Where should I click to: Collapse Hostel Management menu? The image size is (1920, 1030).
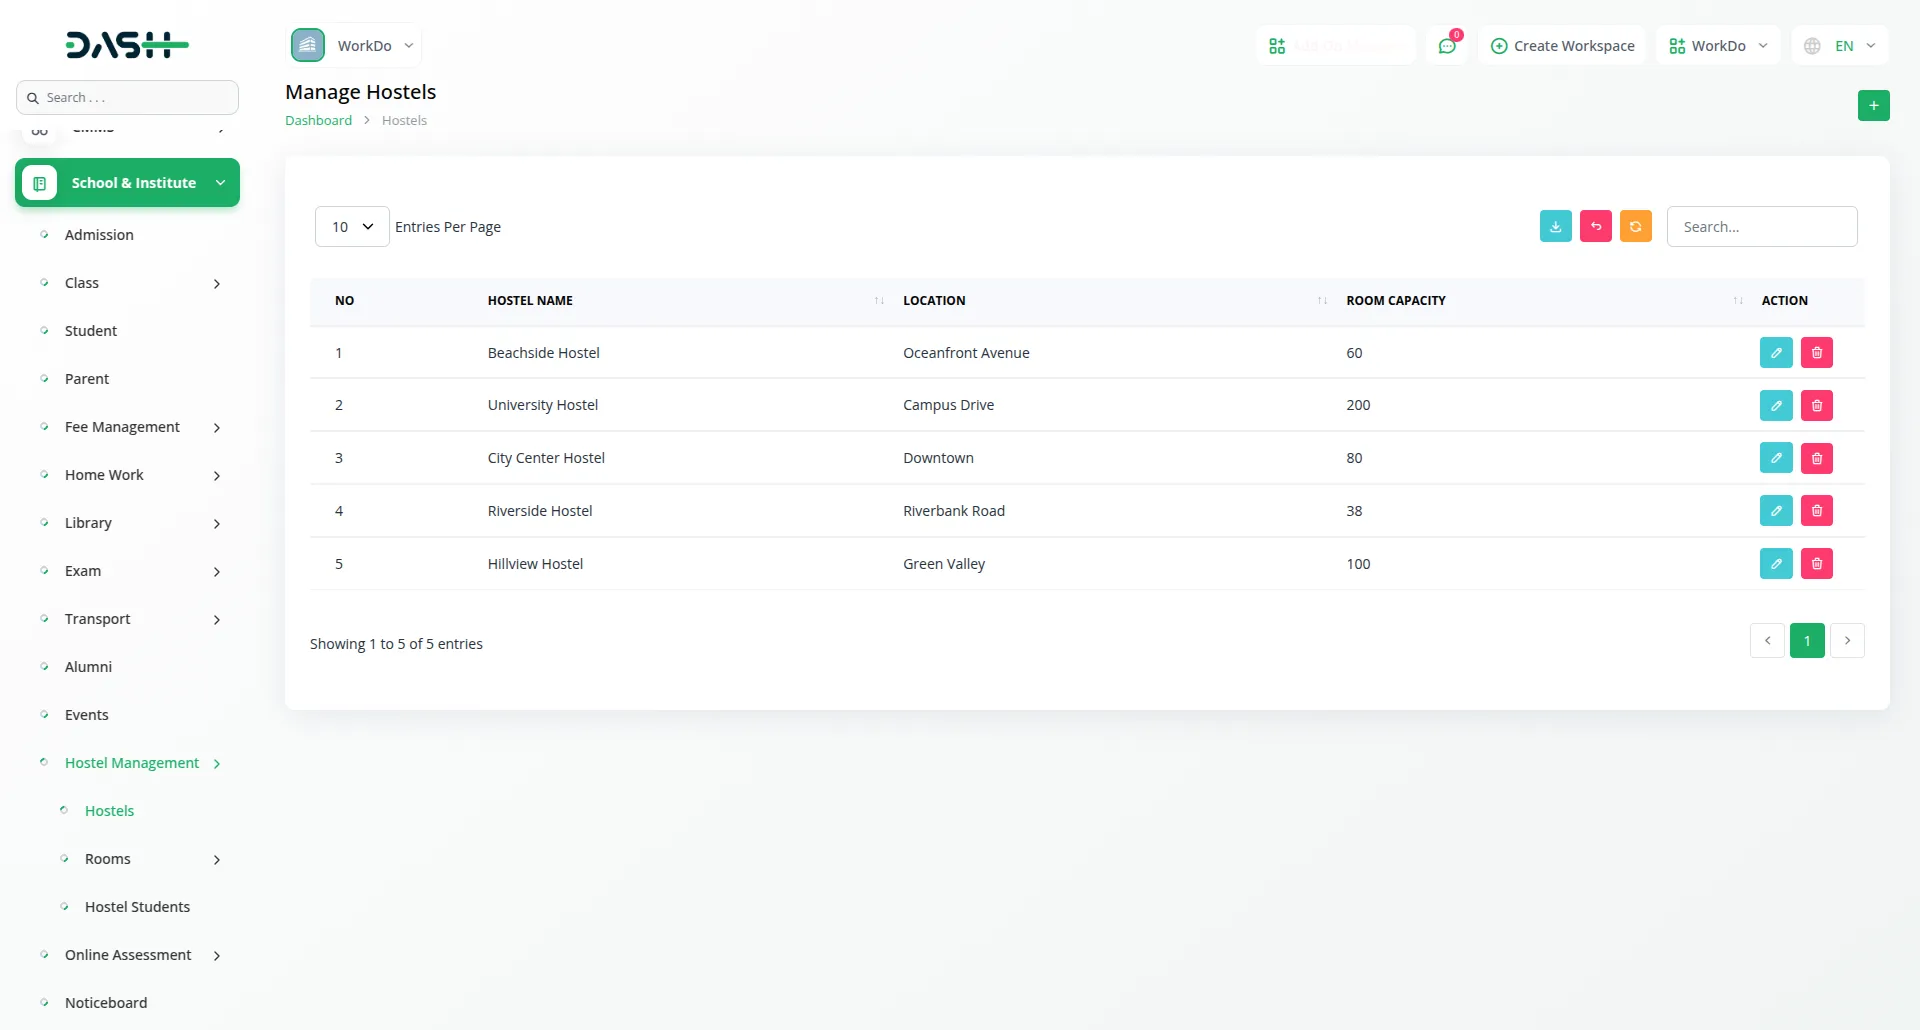tap(132, 763)
